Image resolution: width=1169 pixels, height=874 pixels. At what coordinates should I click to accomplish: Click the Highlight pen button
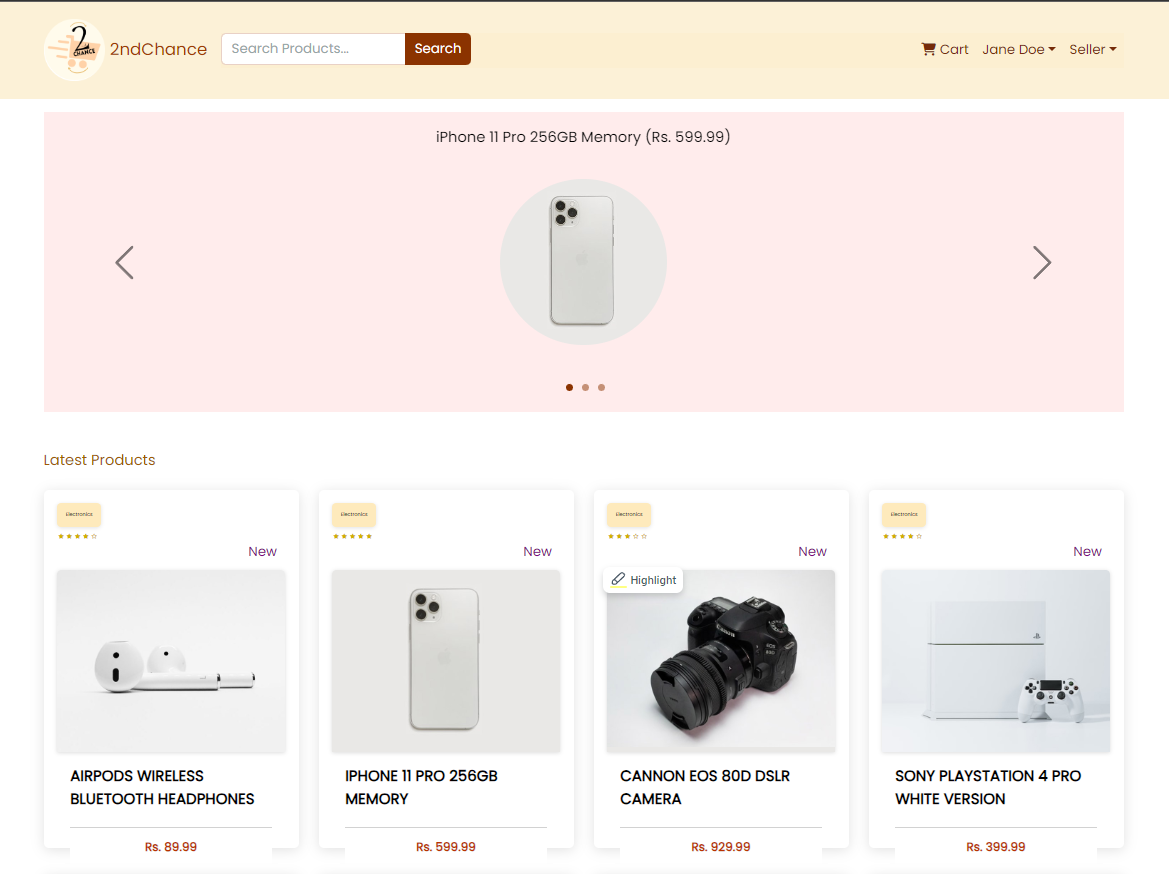point(644,580)
